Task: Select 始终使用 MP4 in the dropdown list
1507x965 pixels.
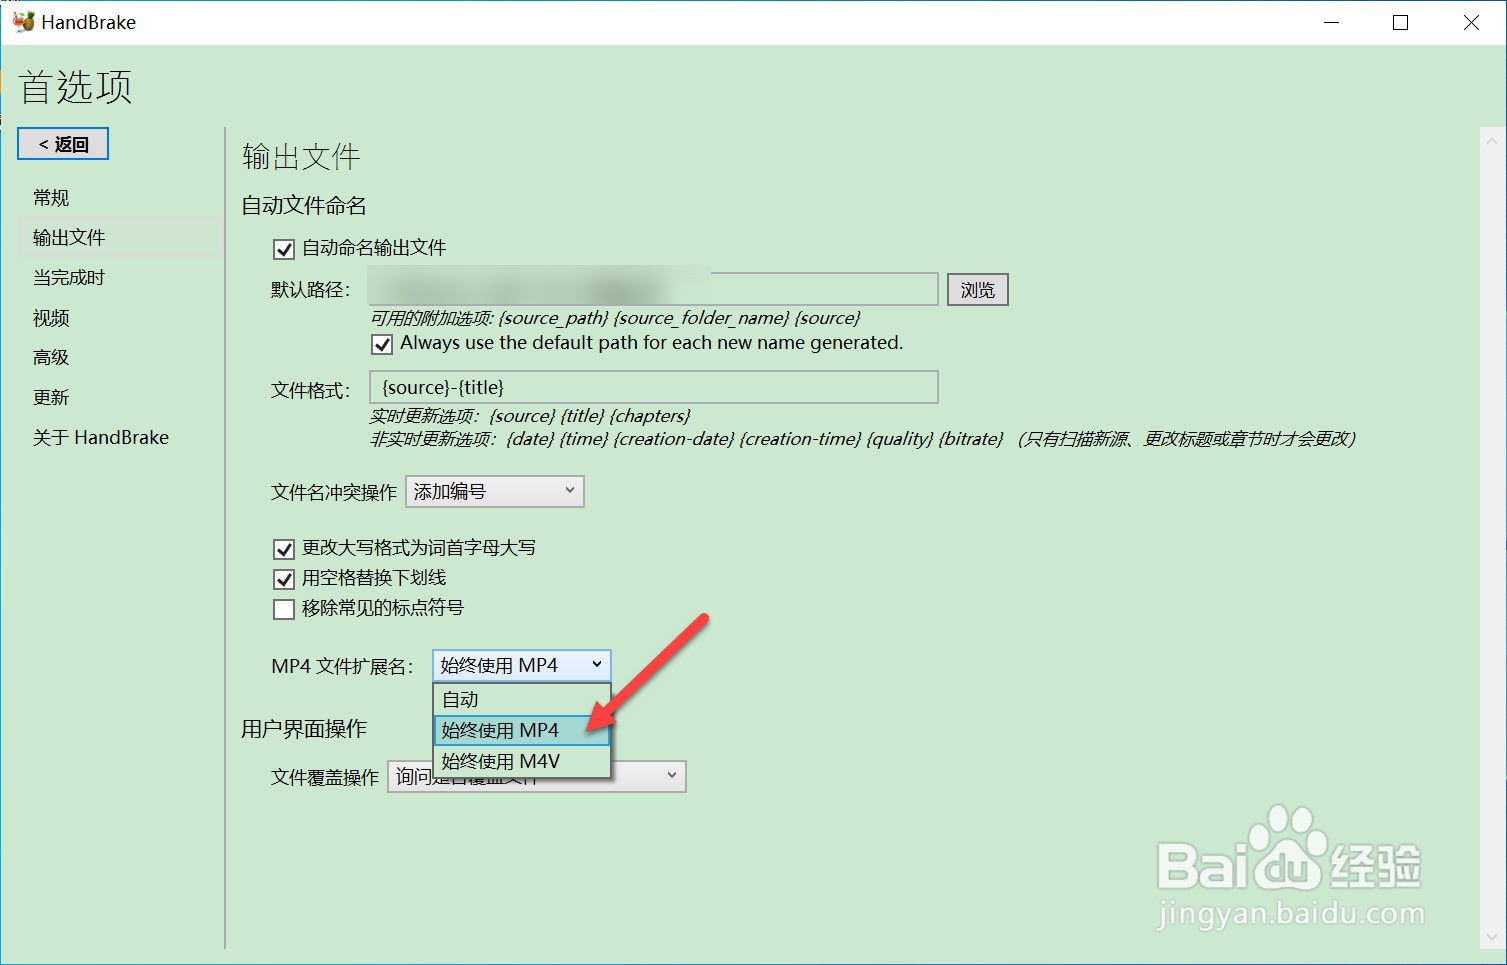Action: tap(522, 731)
